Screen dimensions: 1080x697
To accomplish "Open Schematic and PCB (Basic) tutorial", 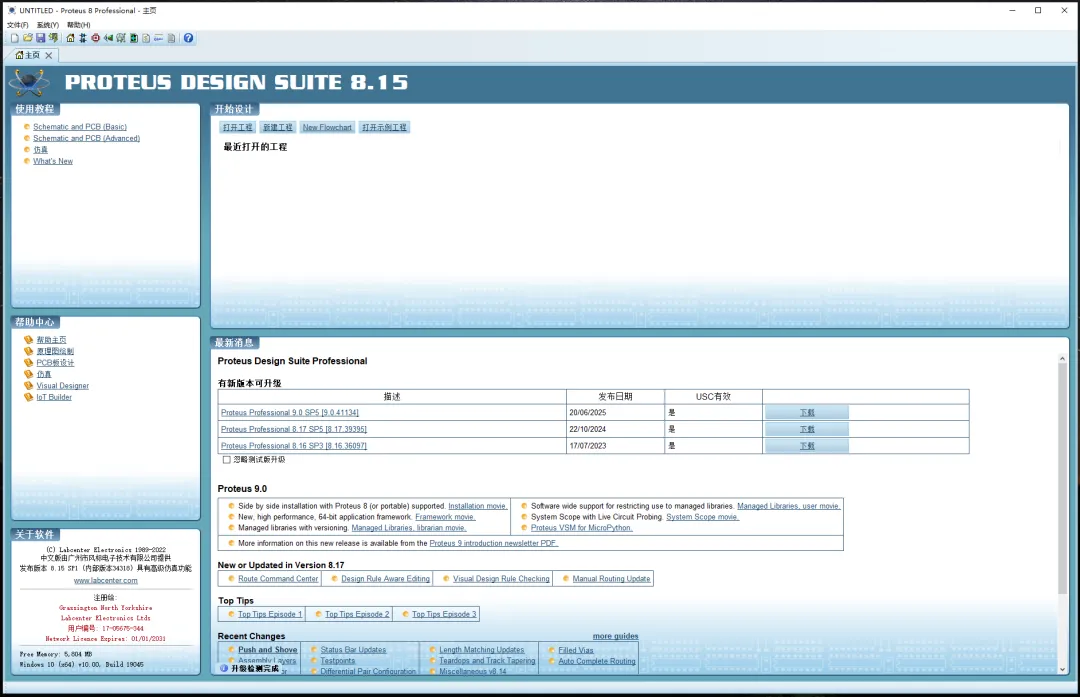I will point(80,127).
